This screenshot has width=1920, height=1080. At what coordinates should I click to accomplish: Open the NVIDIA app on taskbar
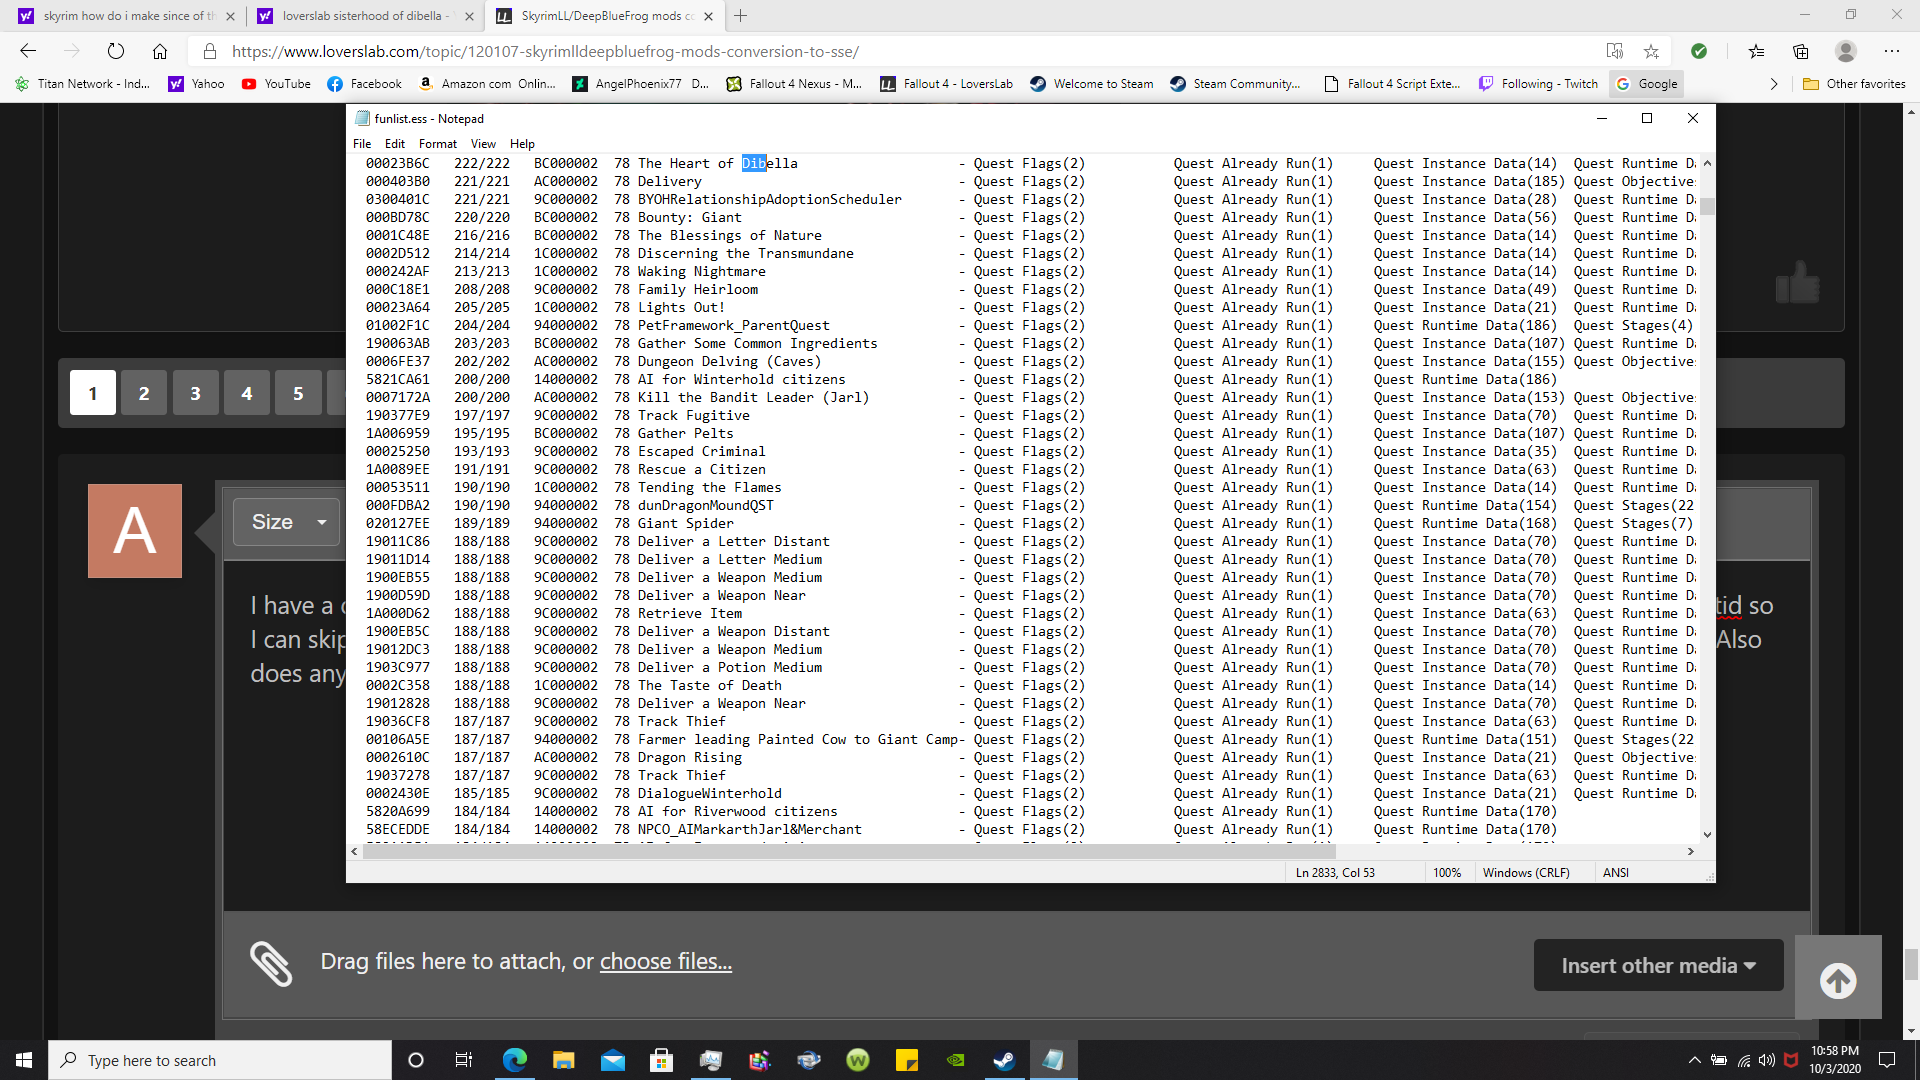[955, 1060]
